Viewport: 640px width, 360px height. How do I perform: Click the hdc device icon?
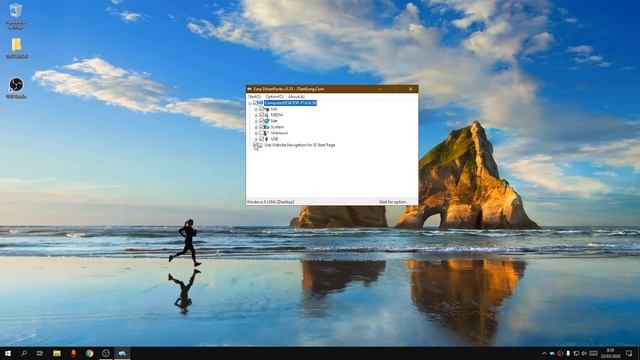point(267,109)
